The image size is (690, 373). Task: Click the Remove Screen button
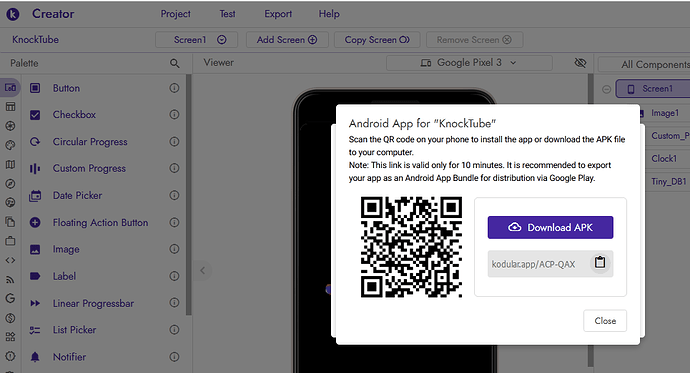coord(474,40)
